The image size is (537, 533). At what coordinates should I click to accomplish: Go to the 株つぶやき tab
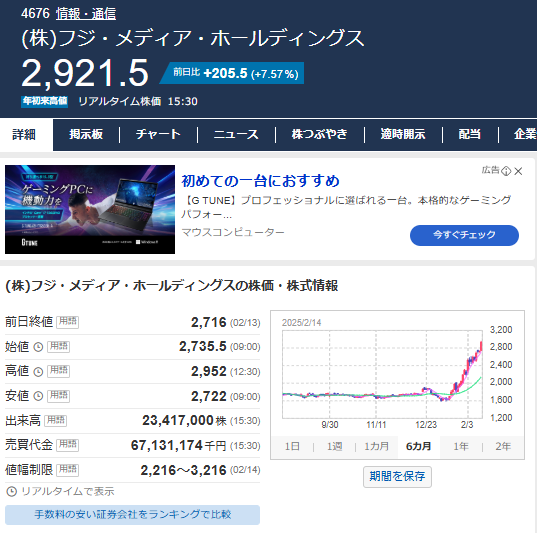(320, 134)
